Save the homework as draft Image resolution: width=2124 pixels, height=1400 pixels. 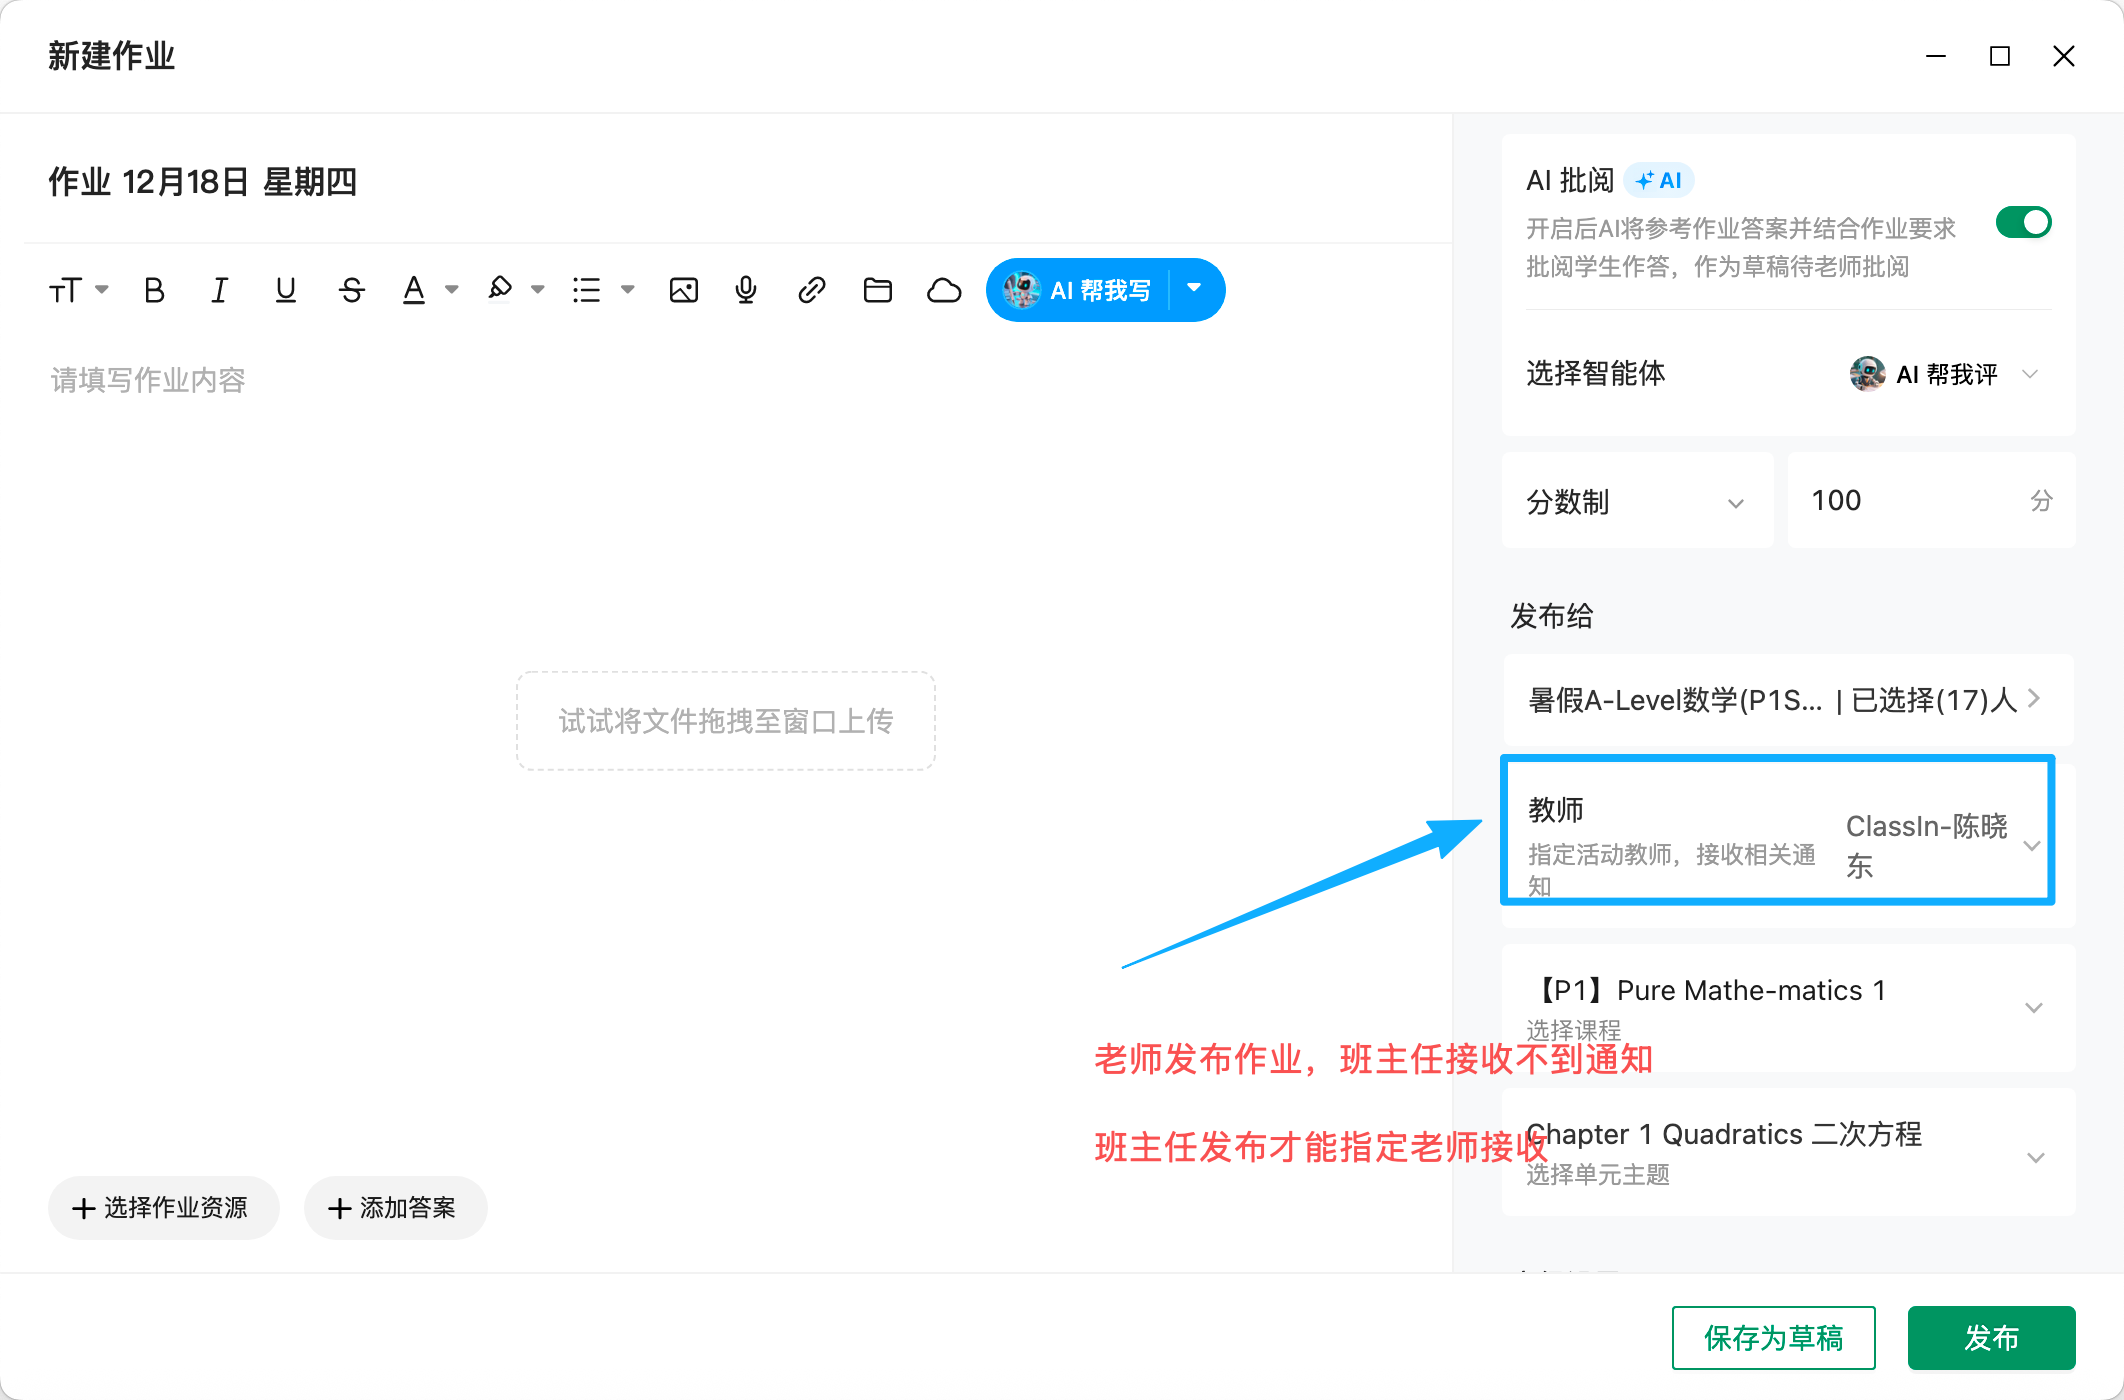[1773, 1337]
